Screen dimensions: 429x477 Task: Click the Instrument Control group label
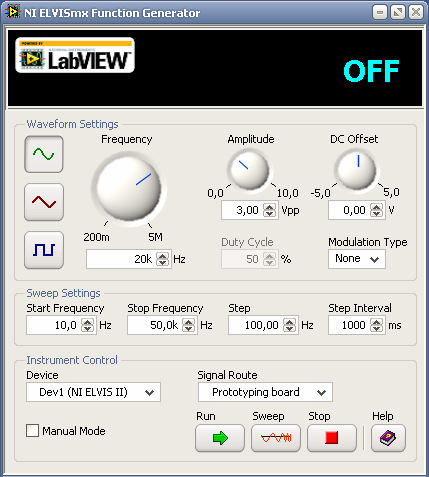tap(72, 360)
